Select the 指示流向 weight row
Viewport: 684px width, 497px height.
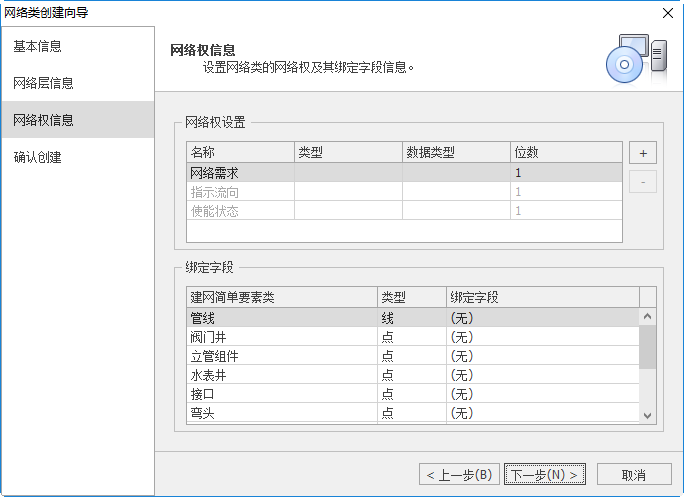240,192
